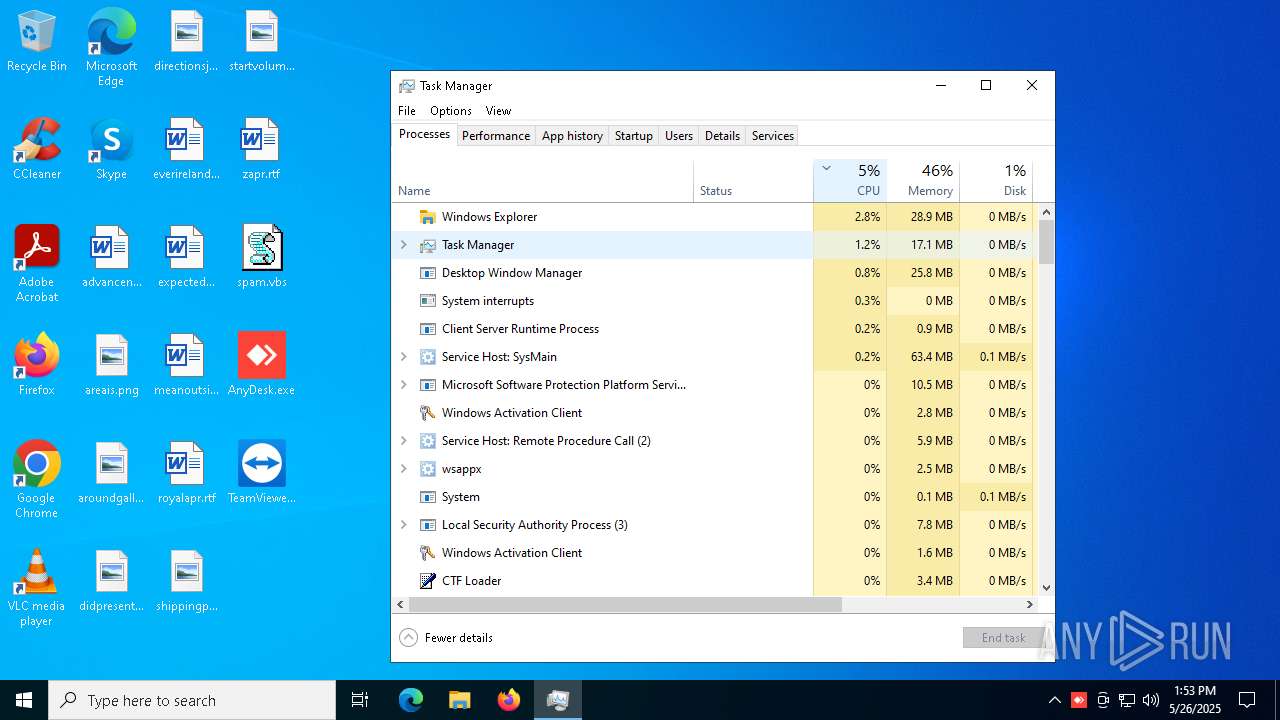Expand the Task Manager process row

click(404, 245)
